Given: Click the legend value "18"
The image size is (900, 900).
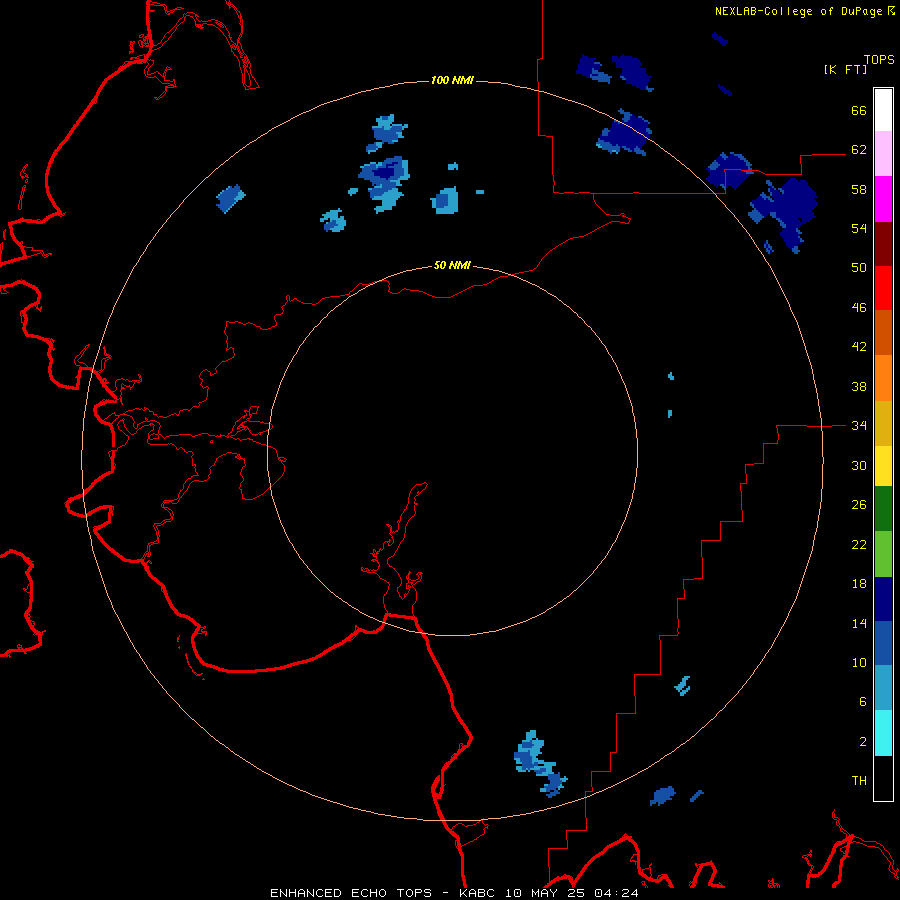Looking at the screenshot, I should tap(859, 584).
